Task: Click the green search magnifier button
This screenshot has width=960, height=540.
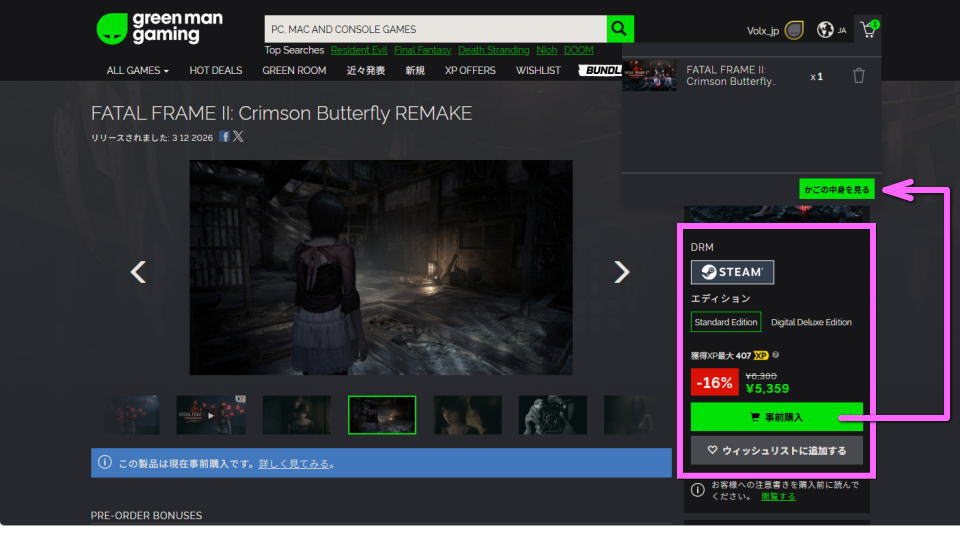Action: click(x=620, y=29)
